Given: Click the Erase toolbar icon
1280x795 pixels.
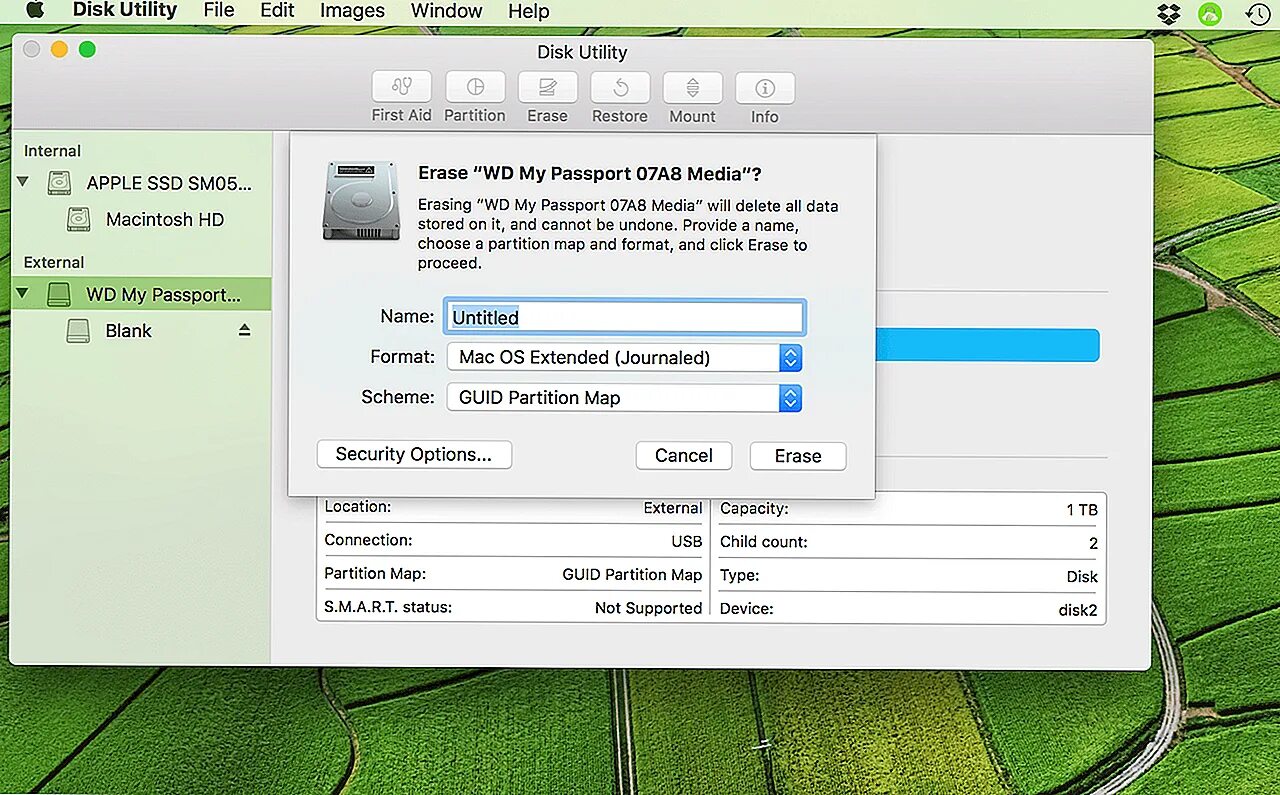Looking at the screenshot, I should pyautogui.click(x=548, y=87).
